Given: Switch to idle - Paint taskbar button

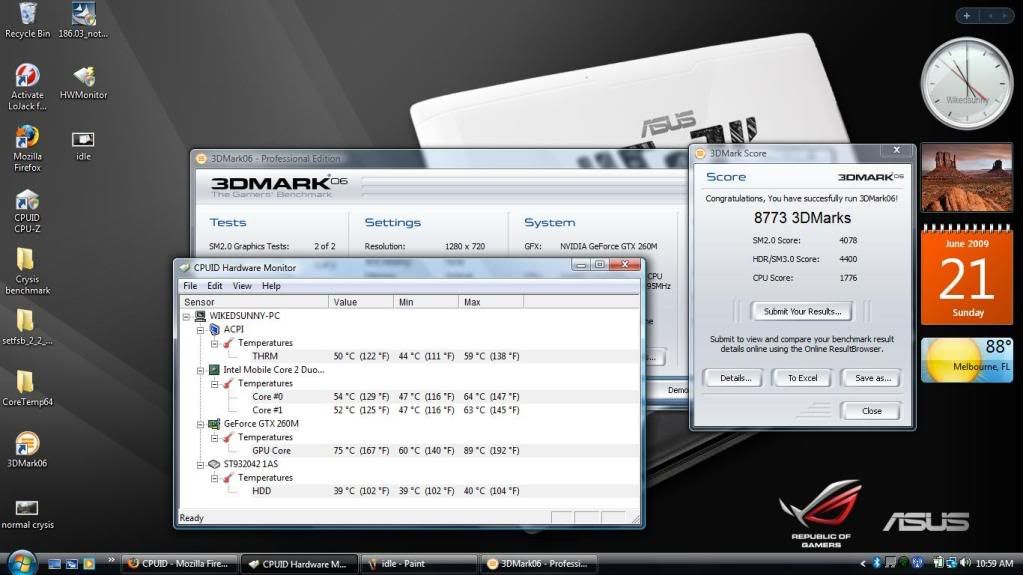Looking at the screenshot, I should click(418, 563).
